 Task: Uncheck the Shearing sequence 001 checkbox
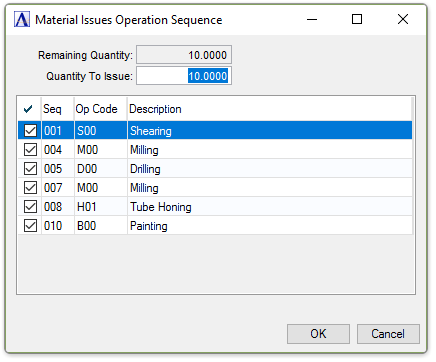pyautogui.click(x=30, y=131)
